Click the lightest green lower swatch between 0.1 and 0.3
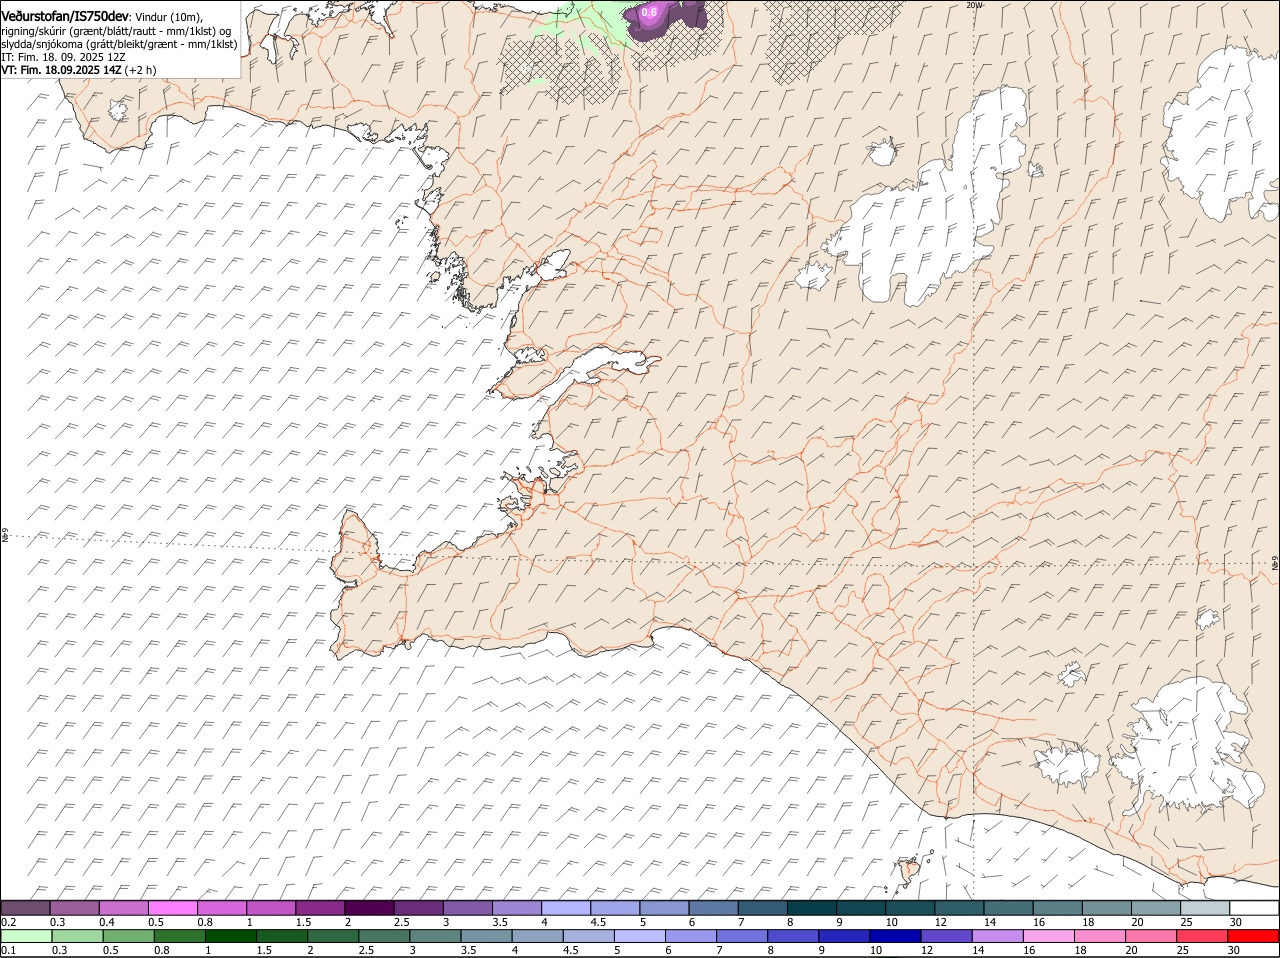Screen dimensions: 1280x958 pyautogui.click(x=27, y=936)
